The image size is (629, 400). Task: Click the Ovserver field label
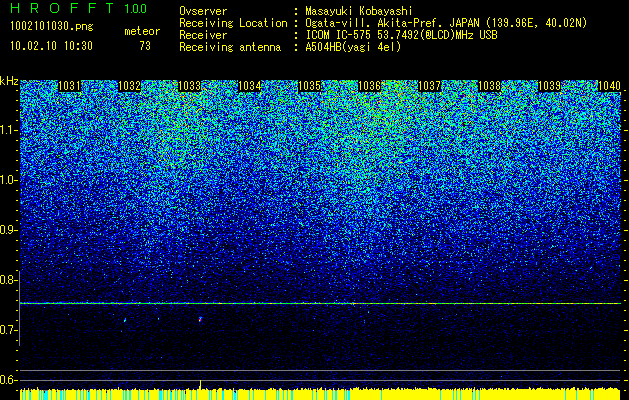tap(203, 11)
